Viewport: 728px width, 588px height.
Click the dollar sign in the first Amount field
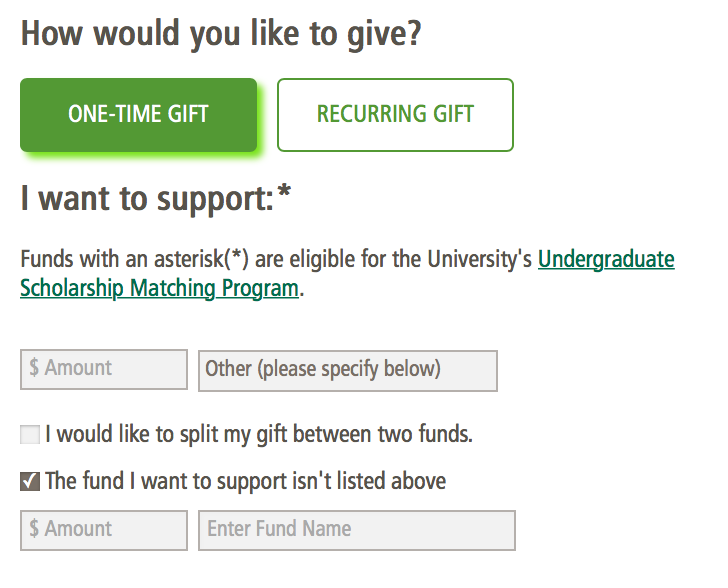coord(34,369)
